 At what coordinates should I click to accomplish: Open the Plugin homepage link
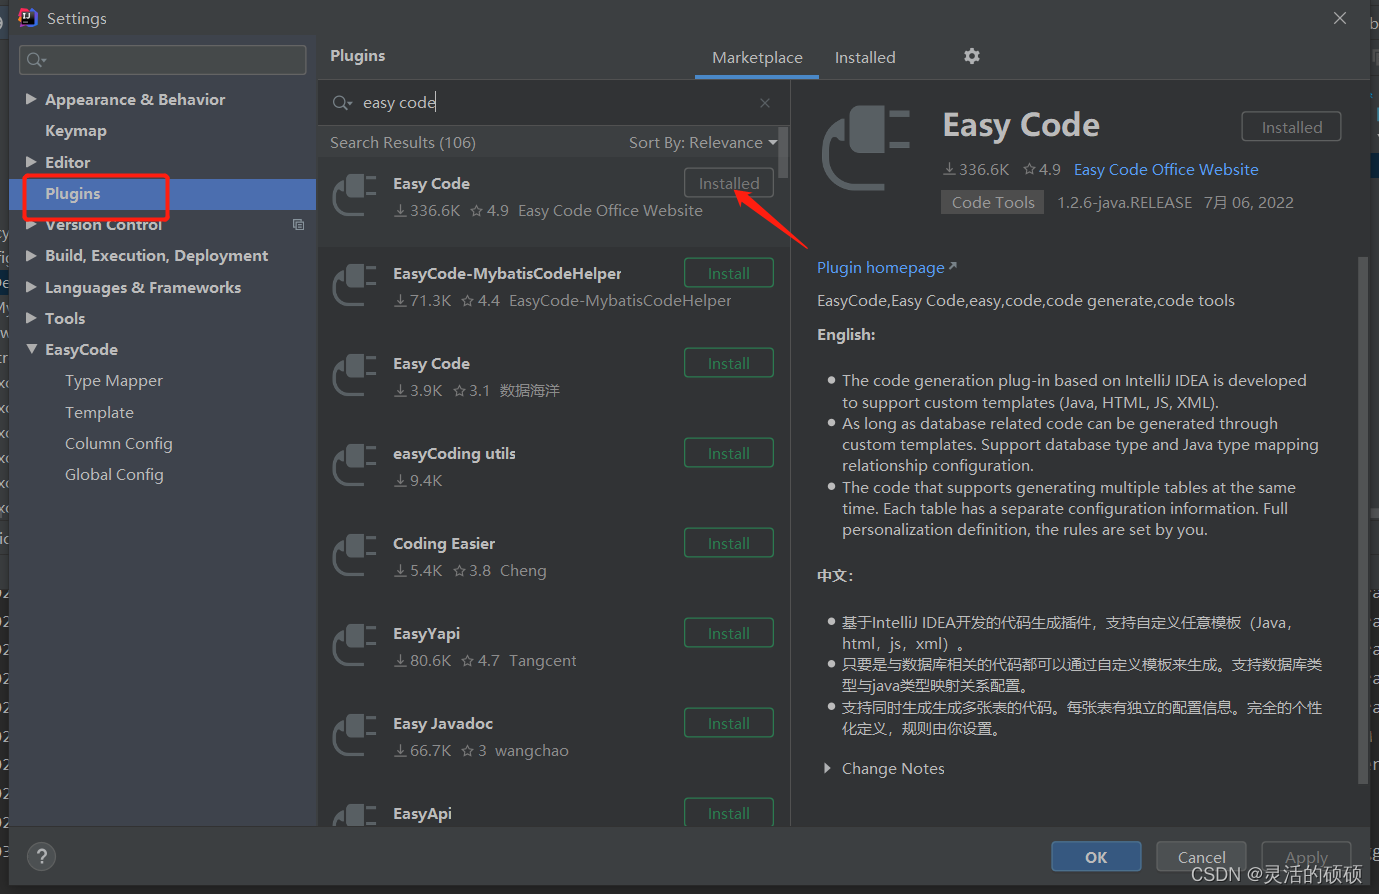coord(881,267)
